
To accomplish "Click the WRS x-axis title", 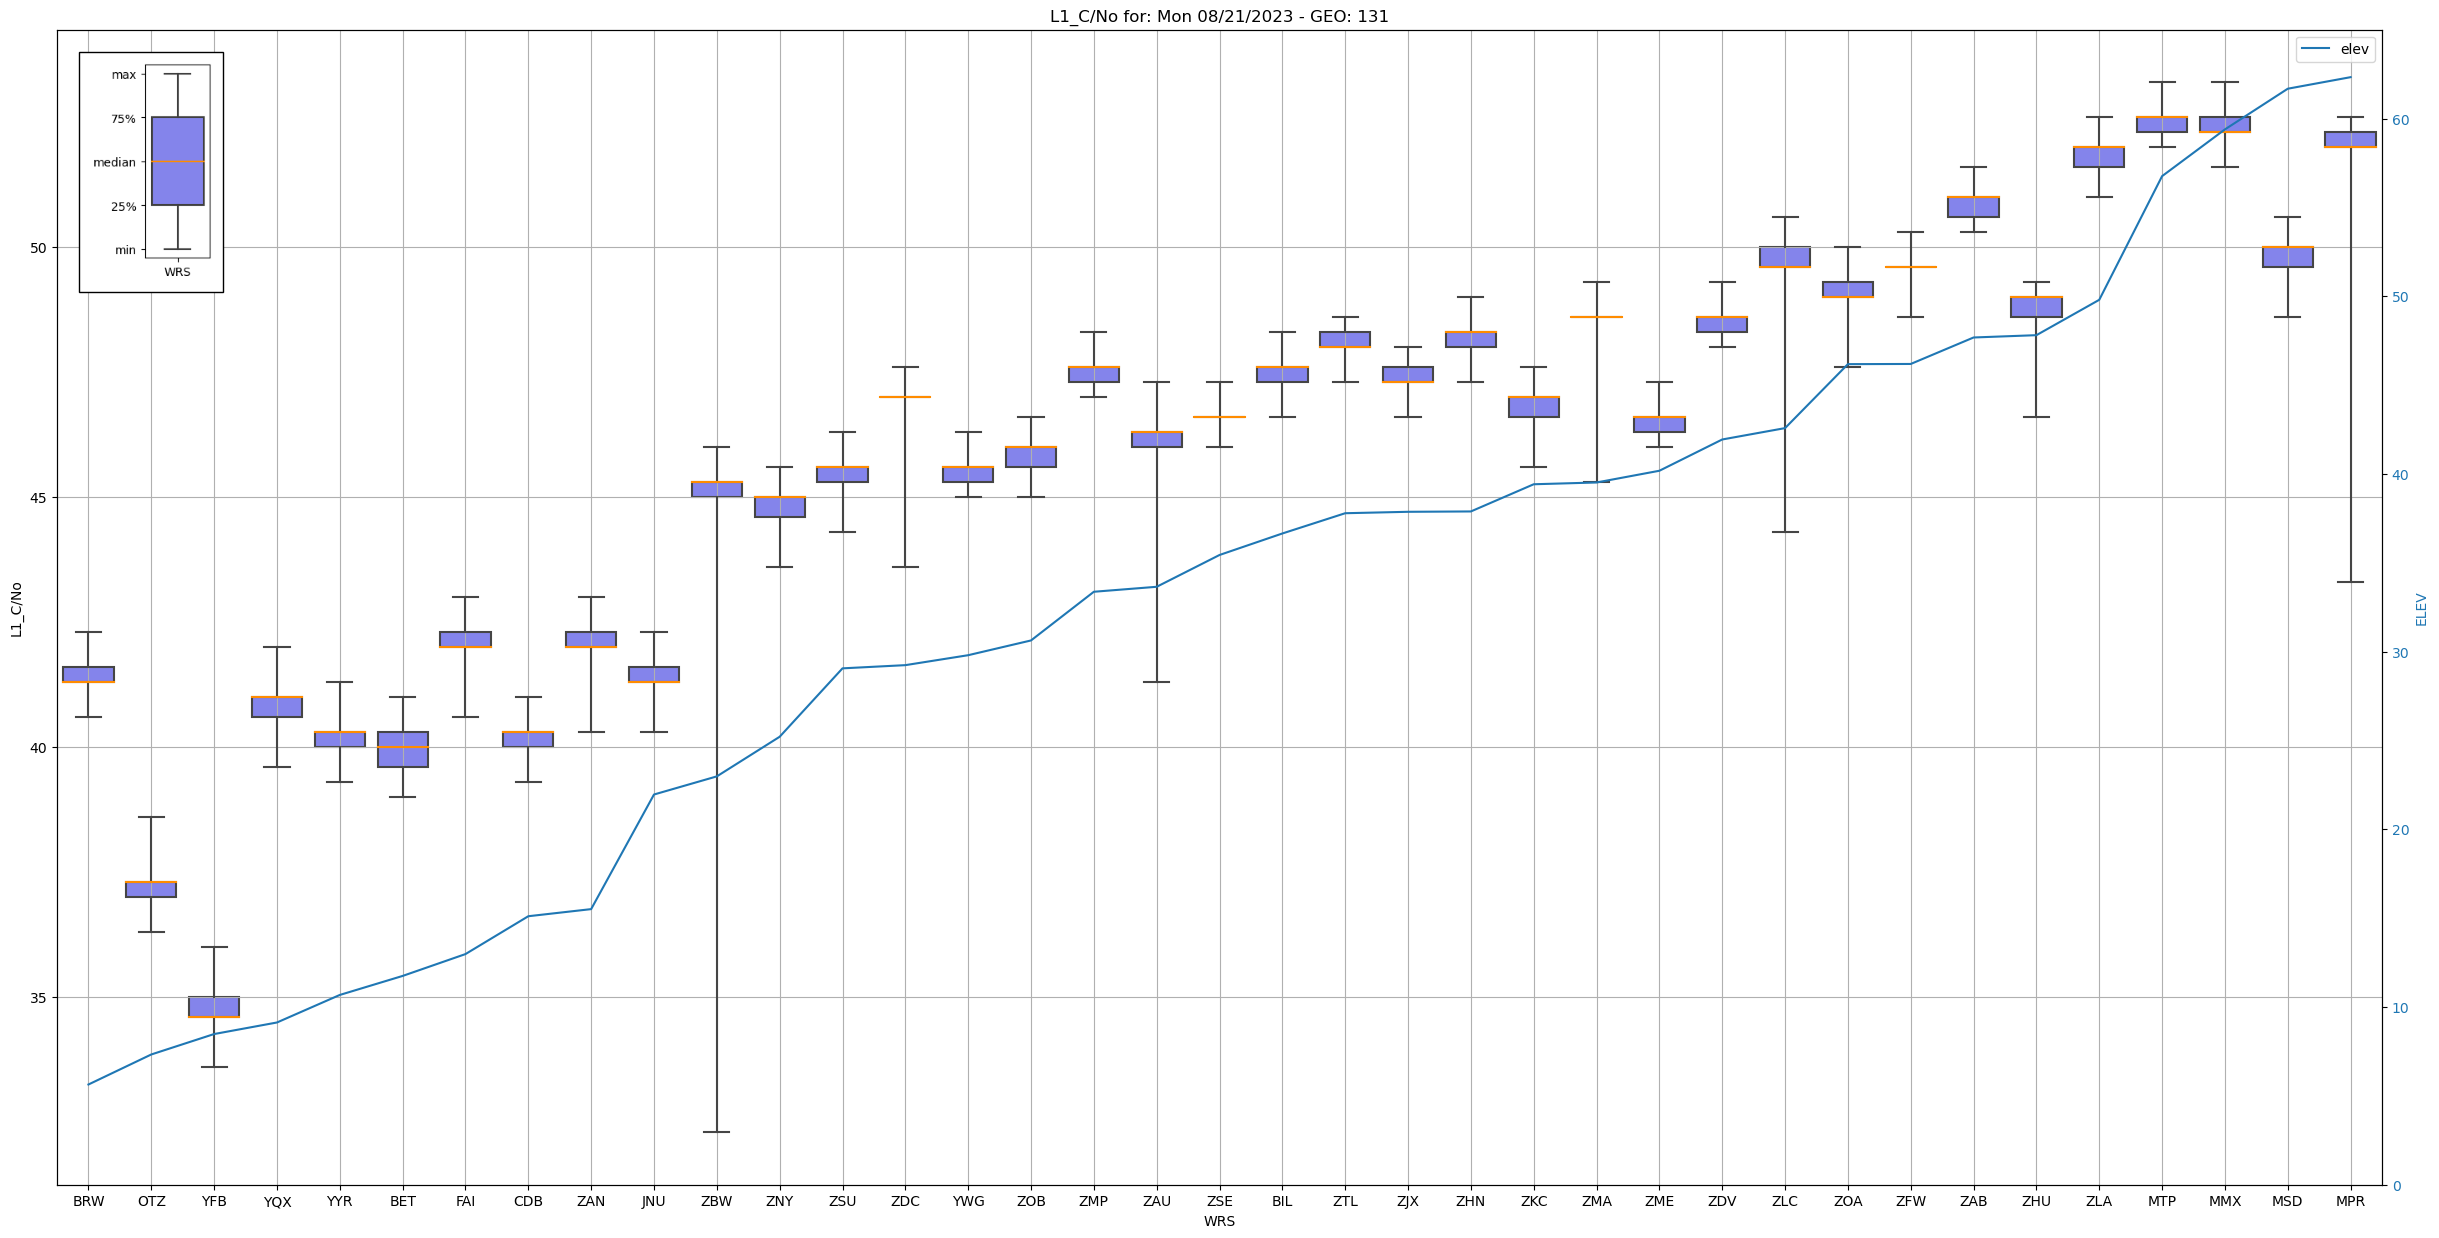I will tap(1218, 1222).
